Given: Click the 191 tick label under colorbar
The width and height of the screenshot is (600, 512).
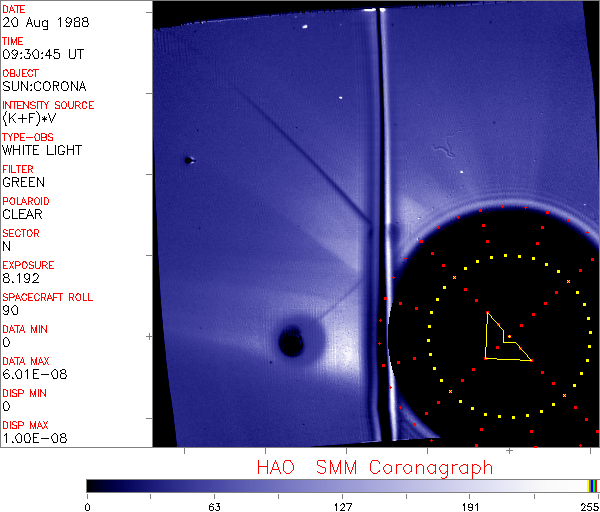Looking at the screenshot, I should (x=470, y=507).
